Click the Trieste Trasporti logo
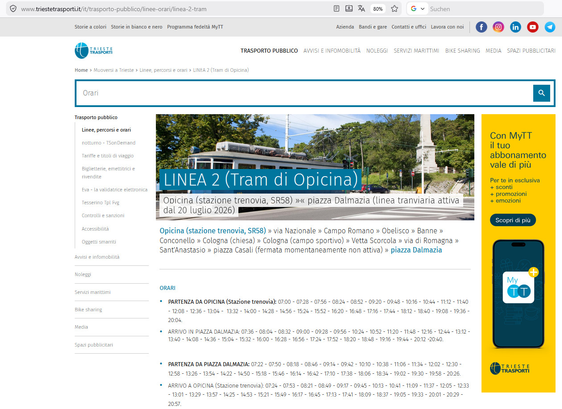 (94, 51)
